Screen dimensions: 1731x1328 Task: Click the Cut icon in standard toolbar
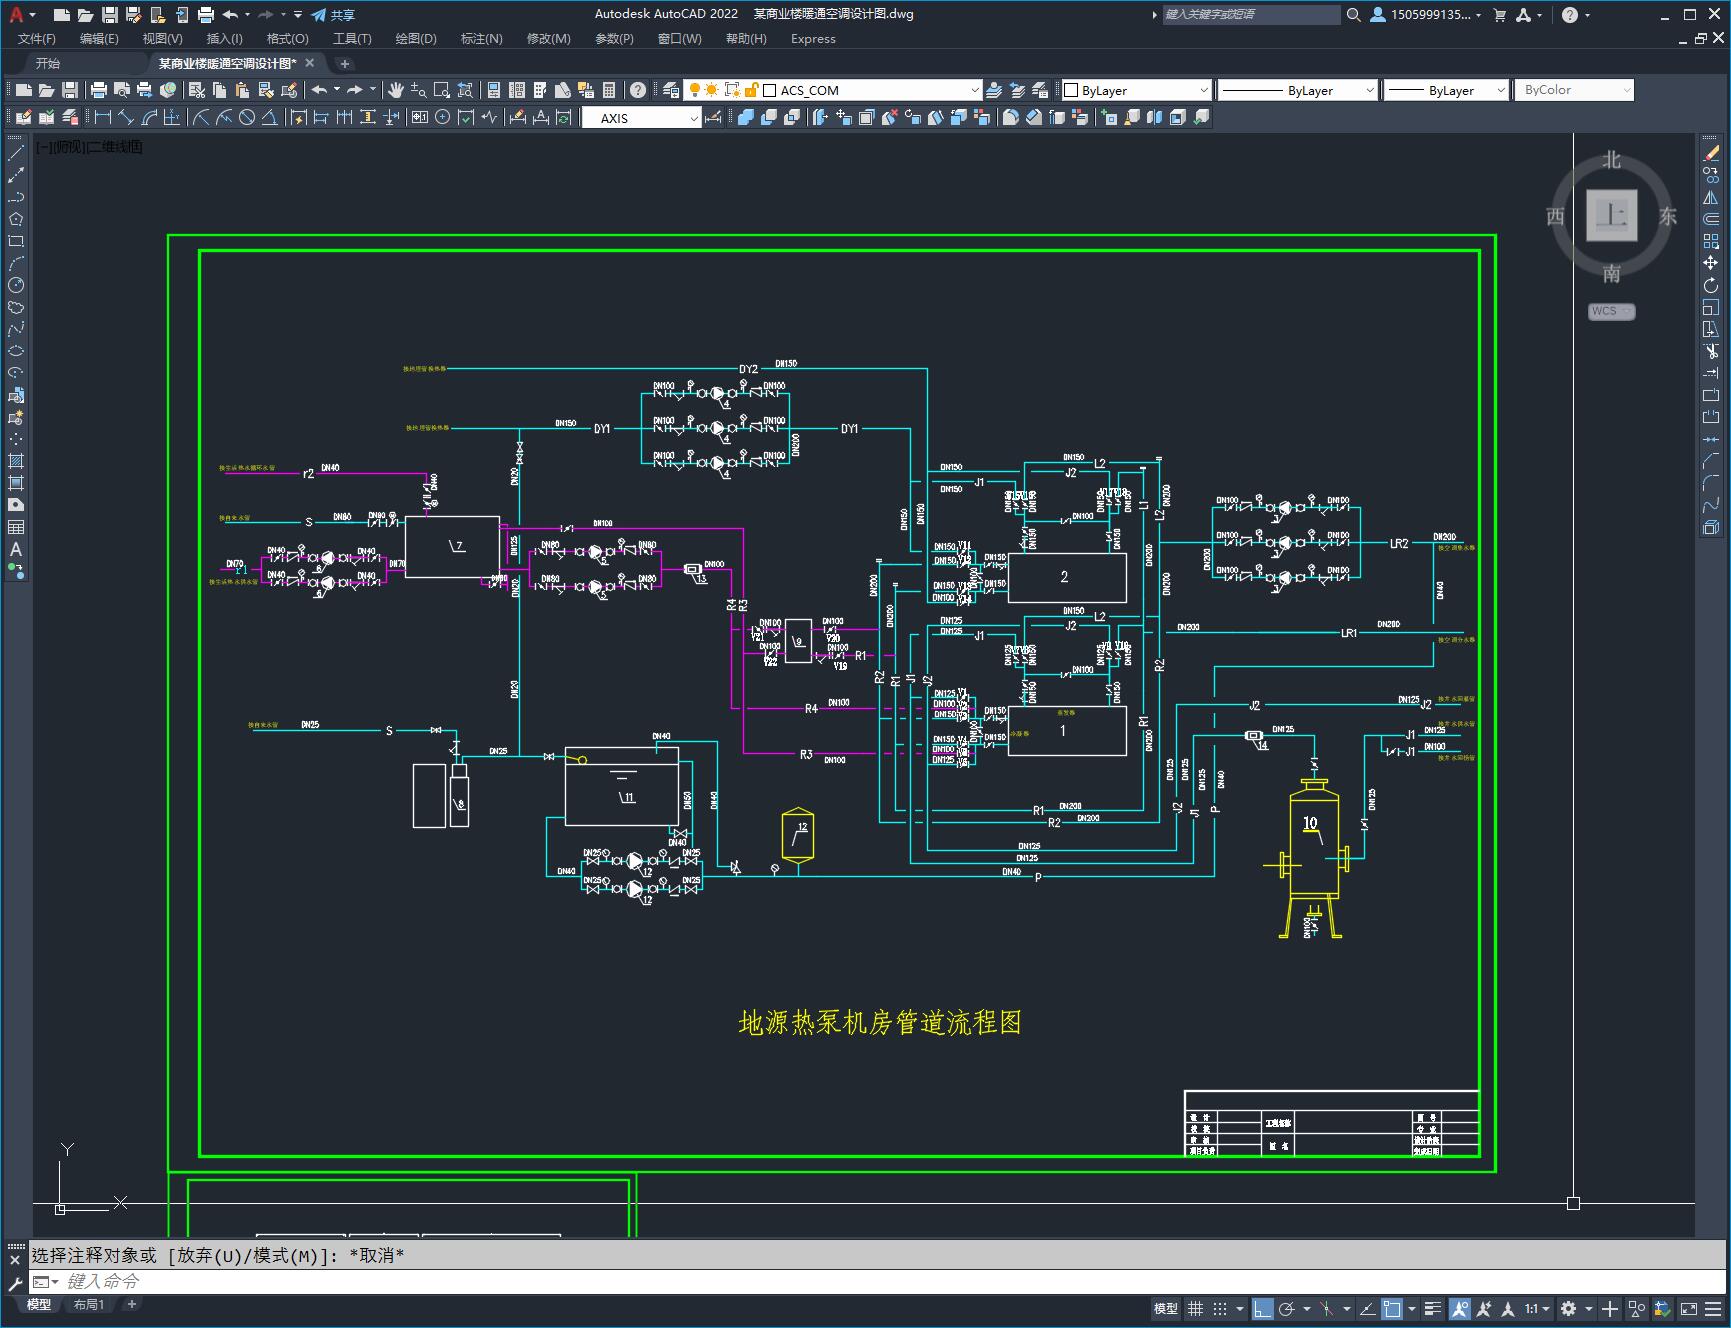(x=196, y=90)
